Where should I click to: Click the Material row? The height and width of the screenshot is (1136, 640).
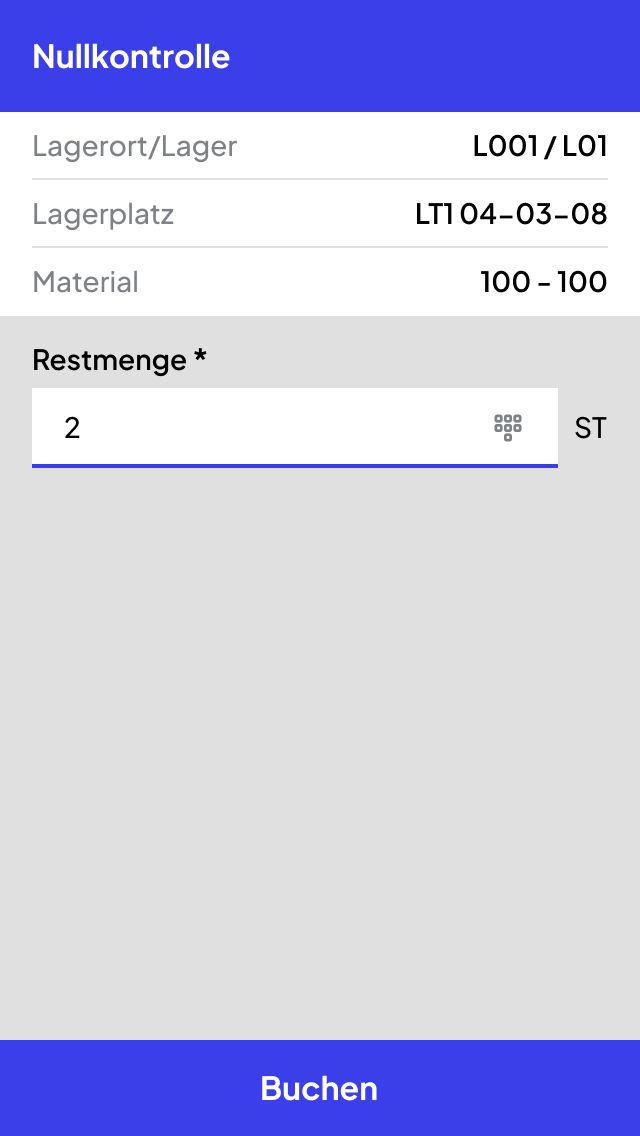point(320,282)
